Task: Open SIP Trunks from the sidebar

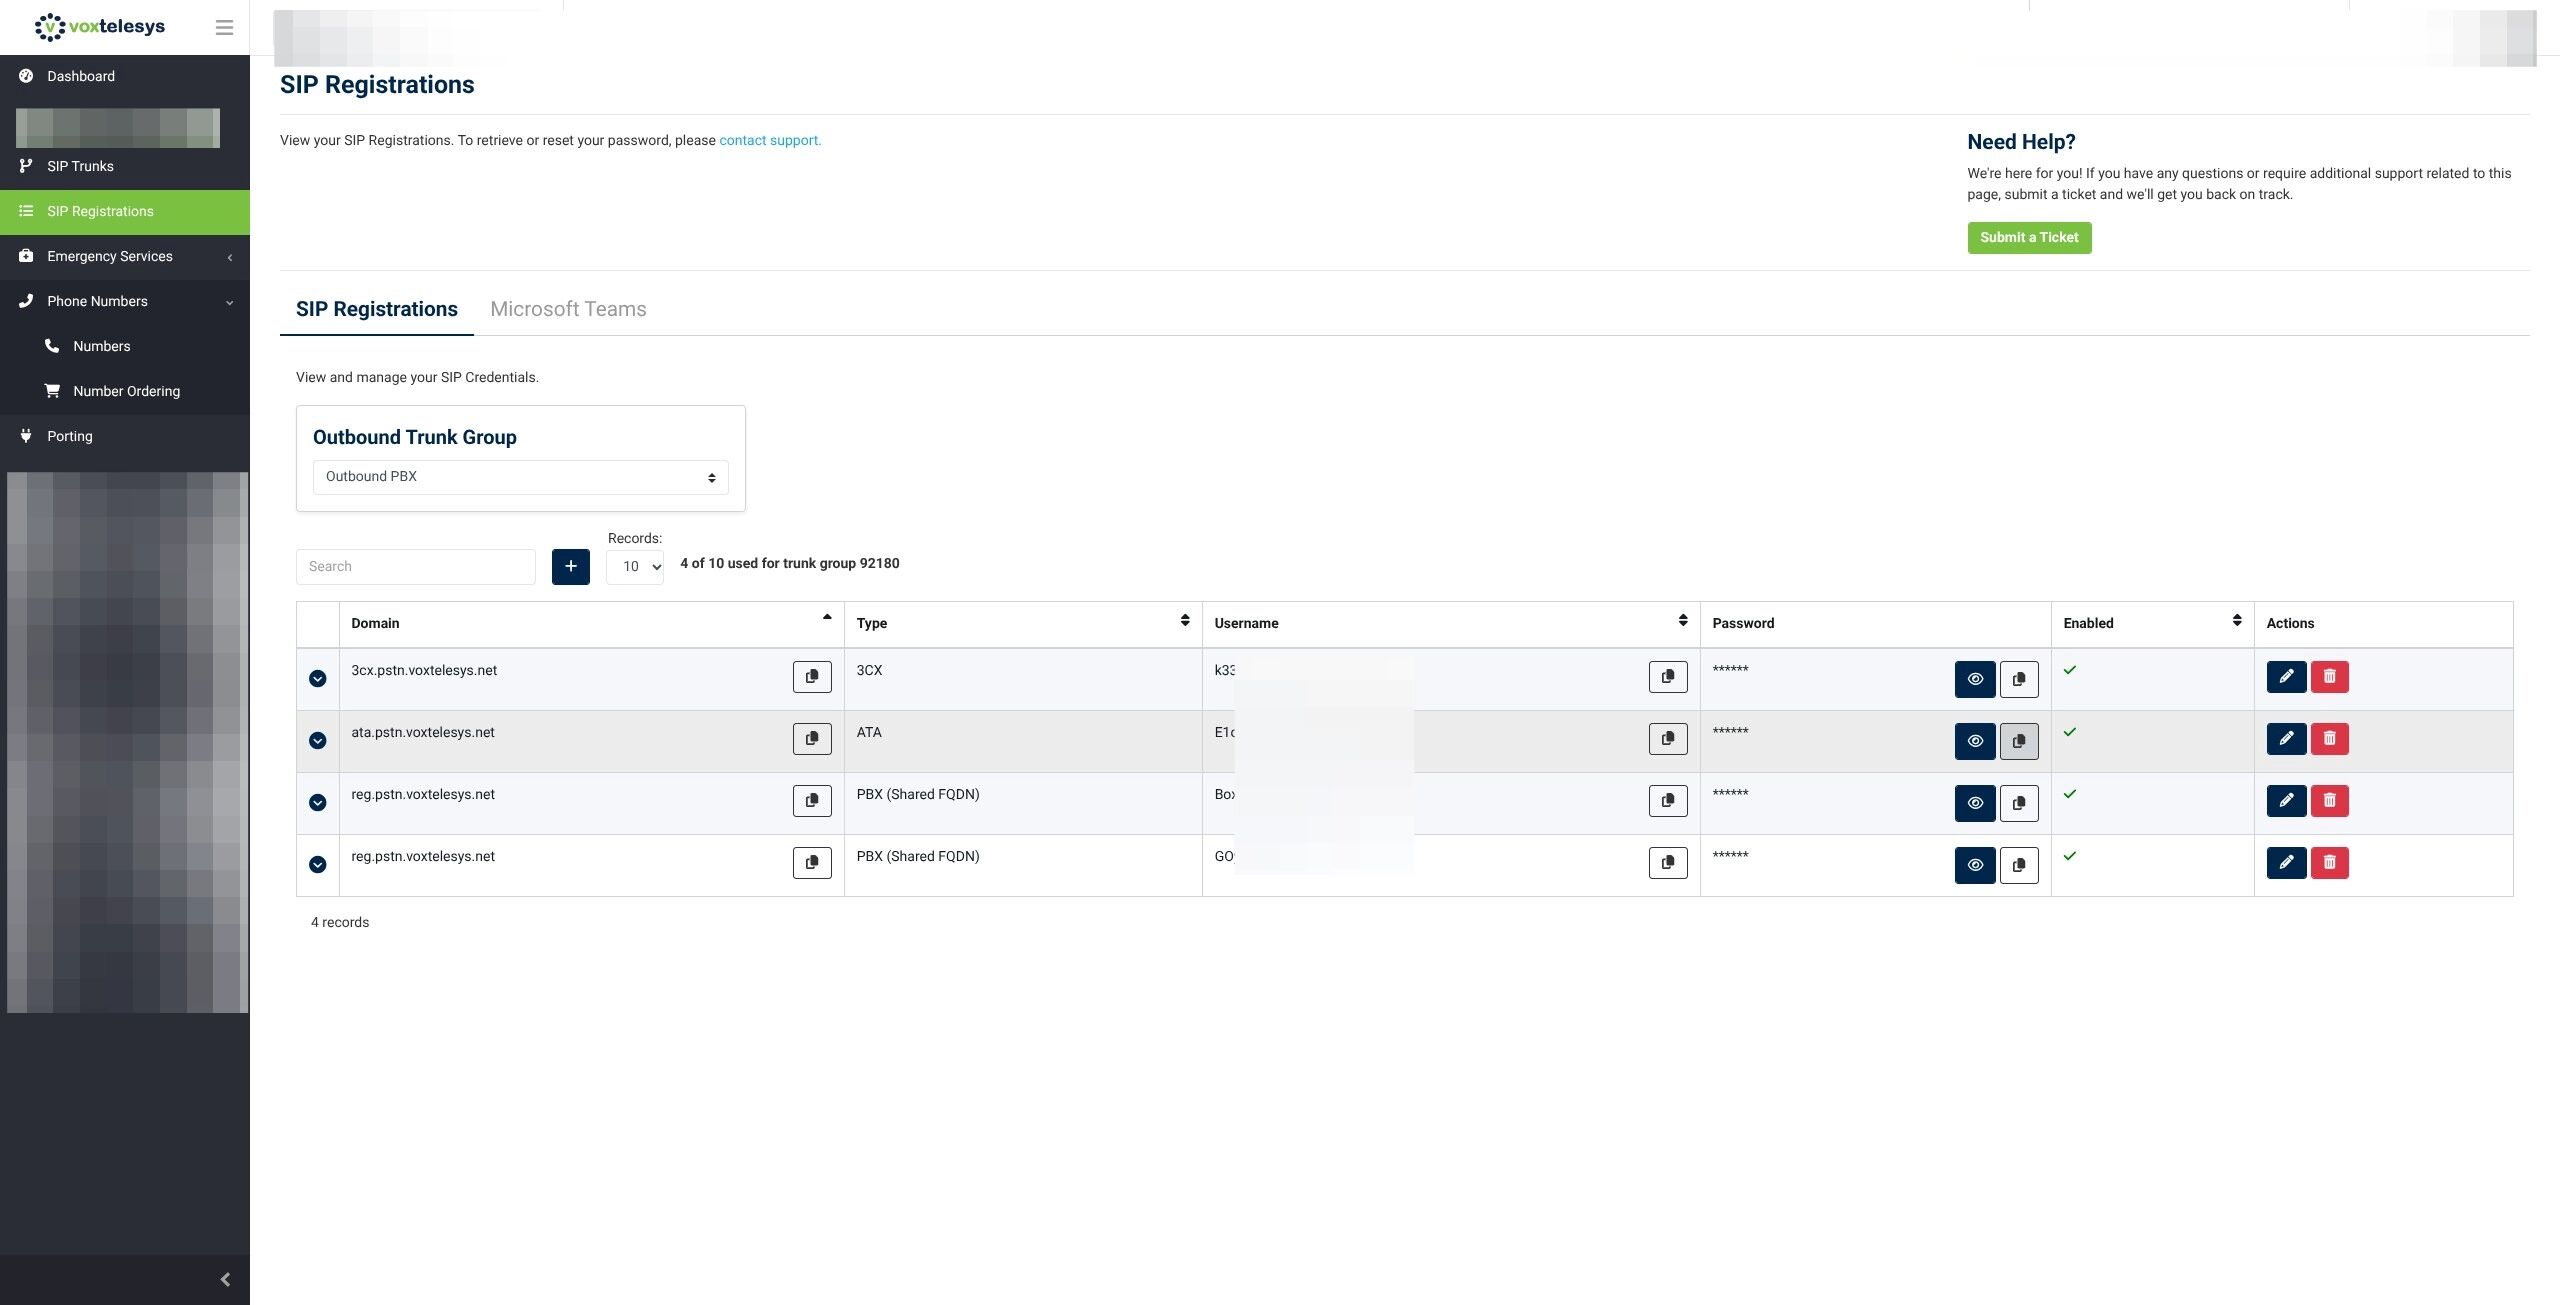Action: pyautogui.click(x=125, y=167)
